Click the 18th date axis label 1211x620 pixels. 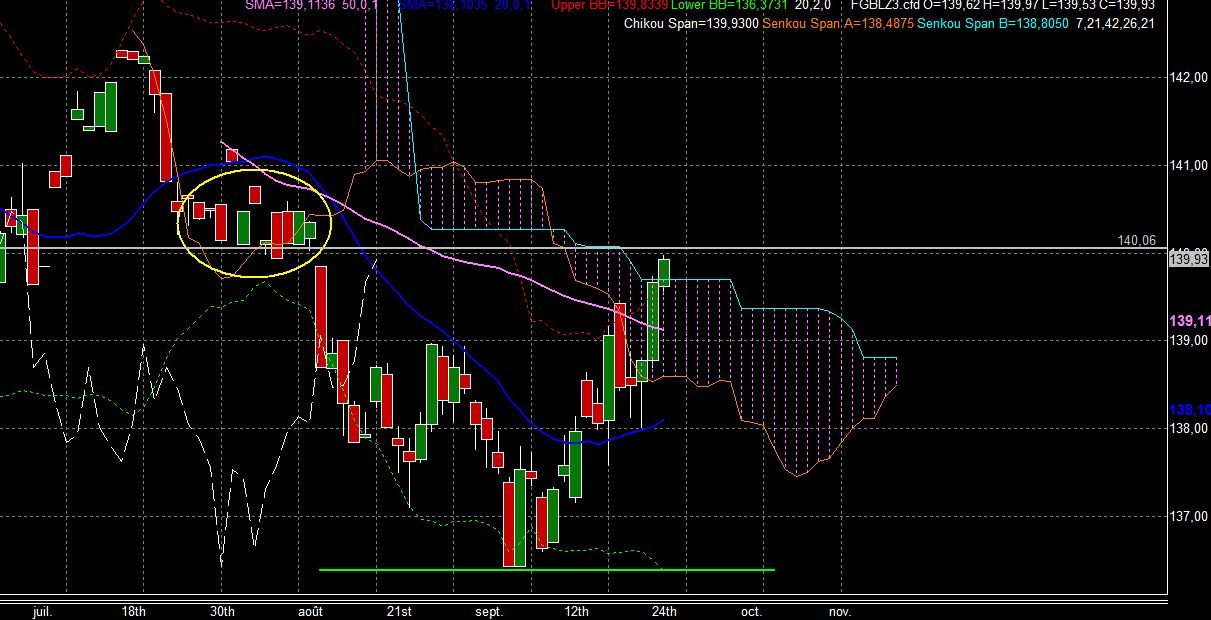pyautogui.click(x=134, y=611)
